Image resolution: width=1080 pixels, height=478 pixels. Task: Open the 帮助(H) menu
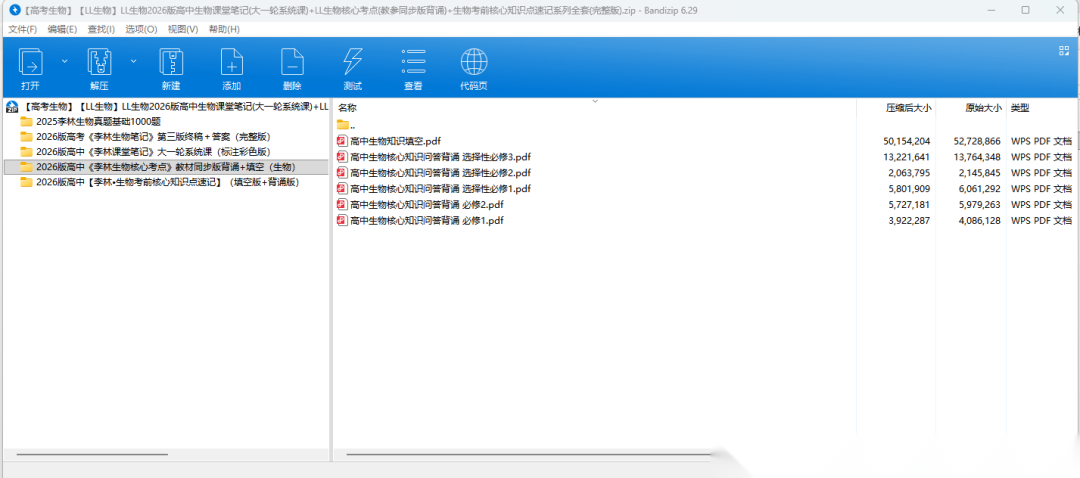click(224, 29)
